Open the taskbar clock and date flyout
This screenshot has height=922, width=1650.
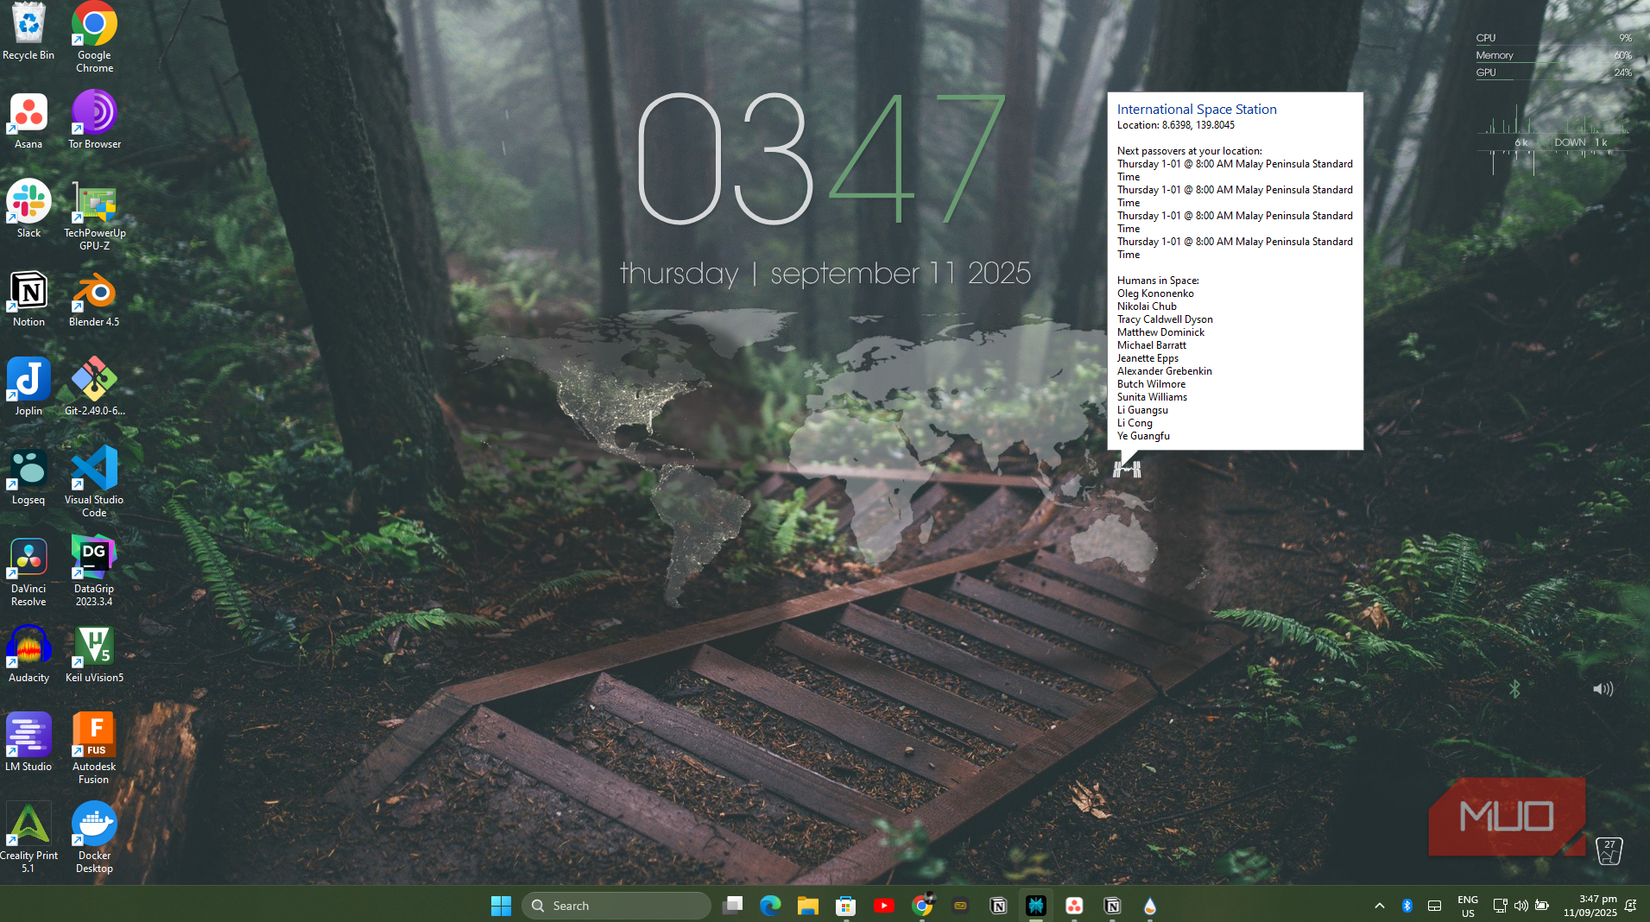(1589, 906)
